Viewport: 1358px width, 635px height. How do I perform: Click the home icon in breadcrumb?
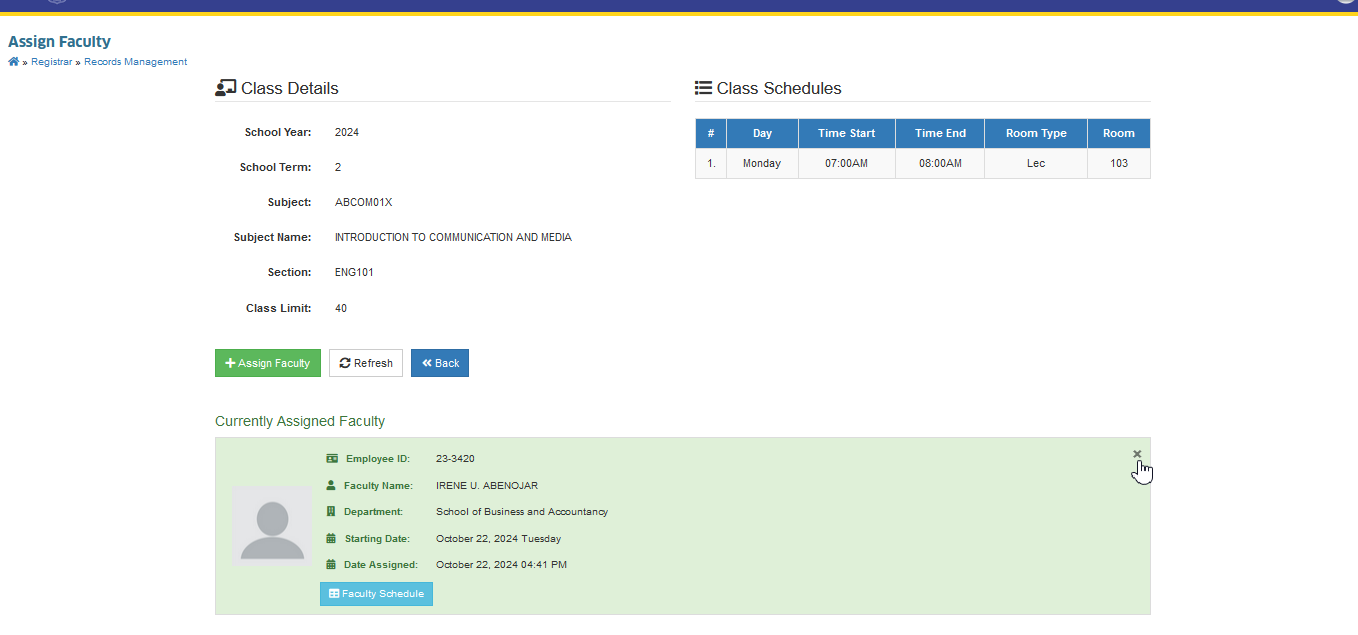pyautogui.click(x=13, y=62)
